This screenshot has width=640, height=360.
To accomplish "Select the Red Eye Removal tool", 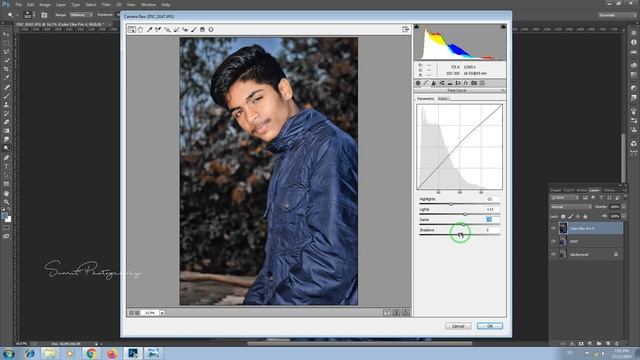I will click(185, 29).
